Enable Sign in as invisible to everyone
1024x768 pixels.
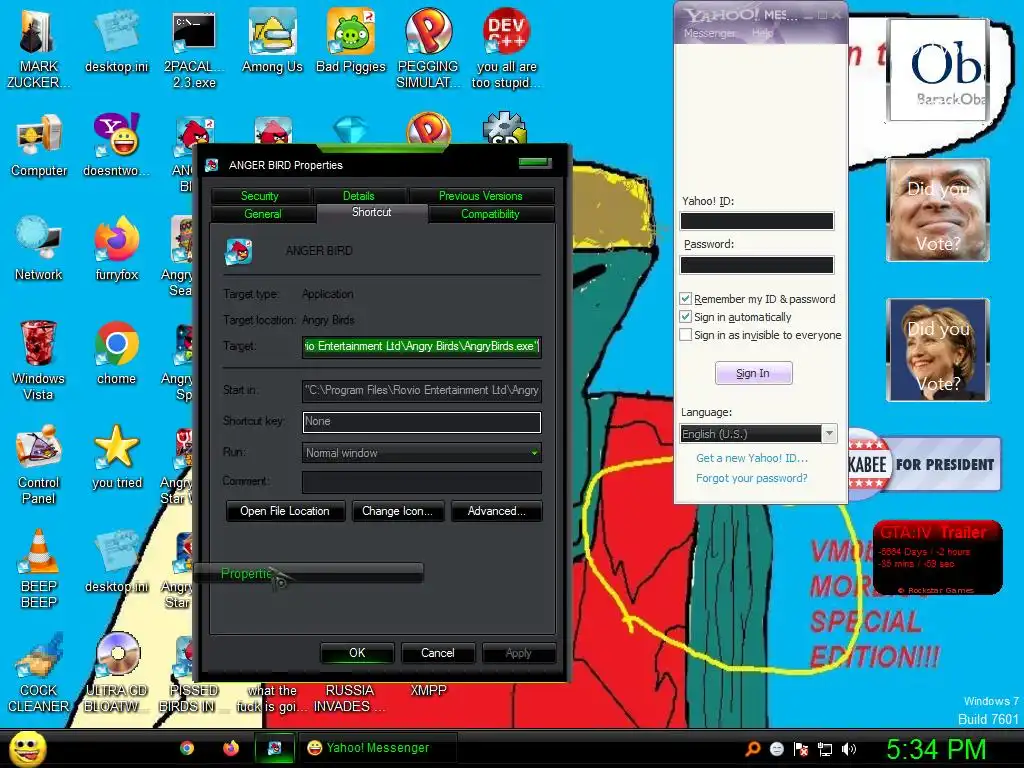point(685,335)
